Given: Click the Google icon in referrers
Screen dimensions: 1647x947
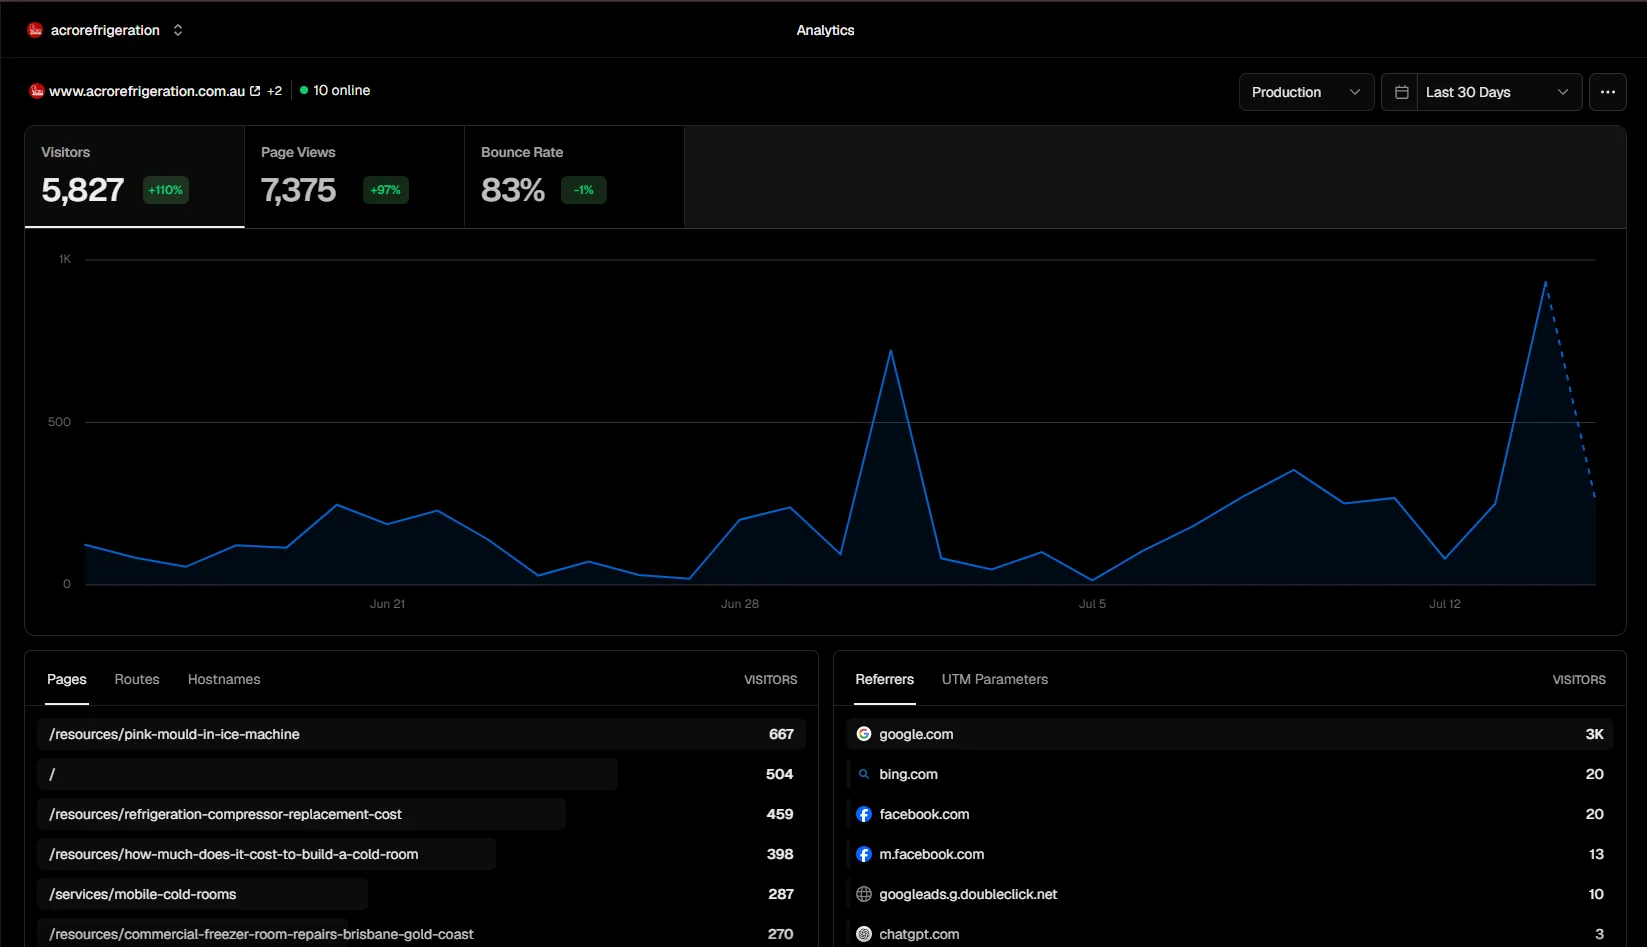Looking at the screenshot, I should 864,734.
